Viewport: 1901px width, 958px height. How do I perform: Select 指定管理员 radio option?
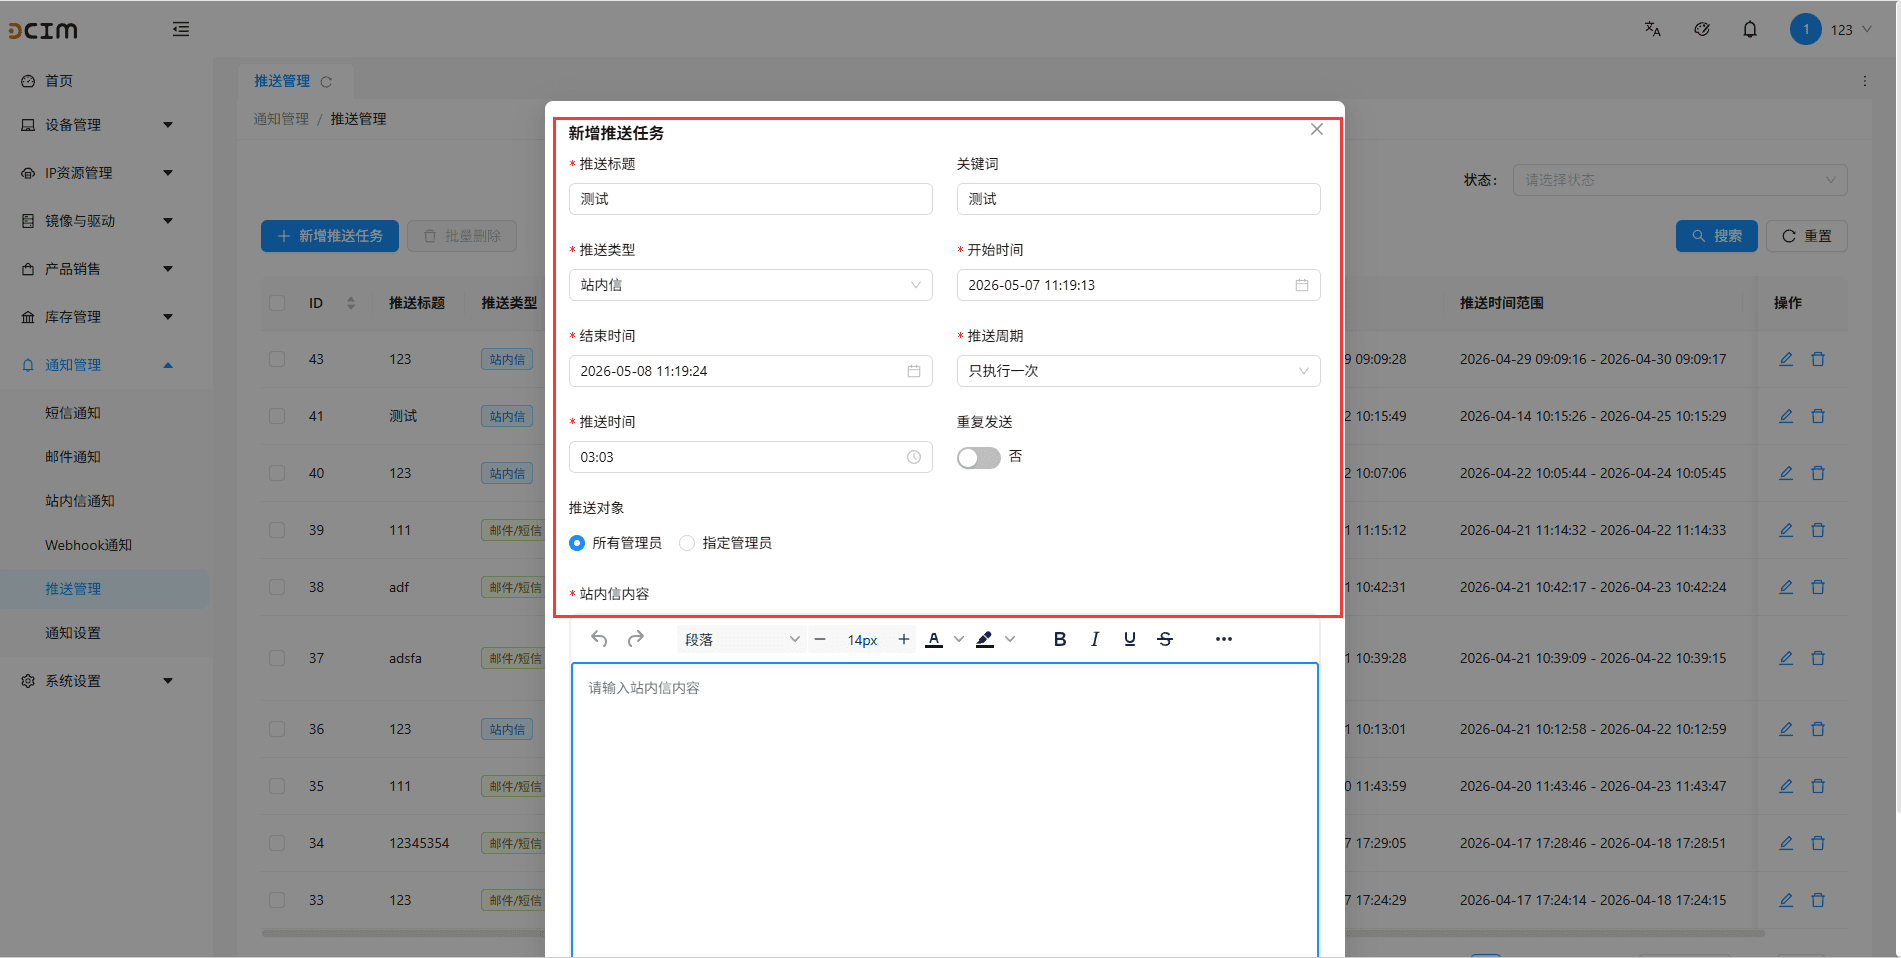687,543
